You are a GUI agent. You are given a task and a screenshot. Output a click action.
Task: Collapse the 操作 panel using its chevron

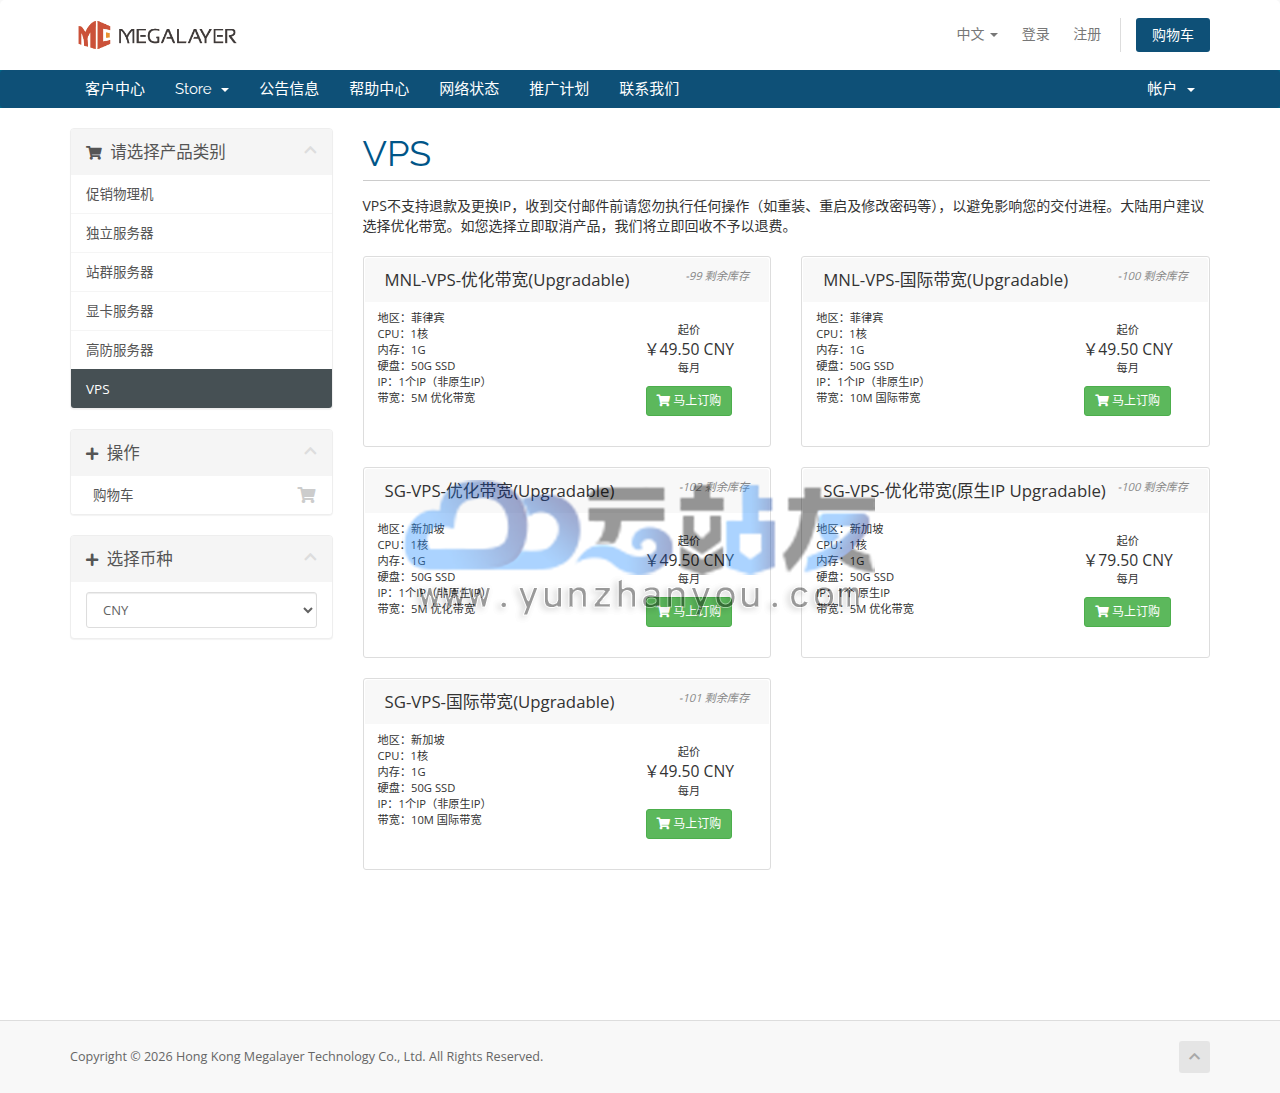(310, 451)
